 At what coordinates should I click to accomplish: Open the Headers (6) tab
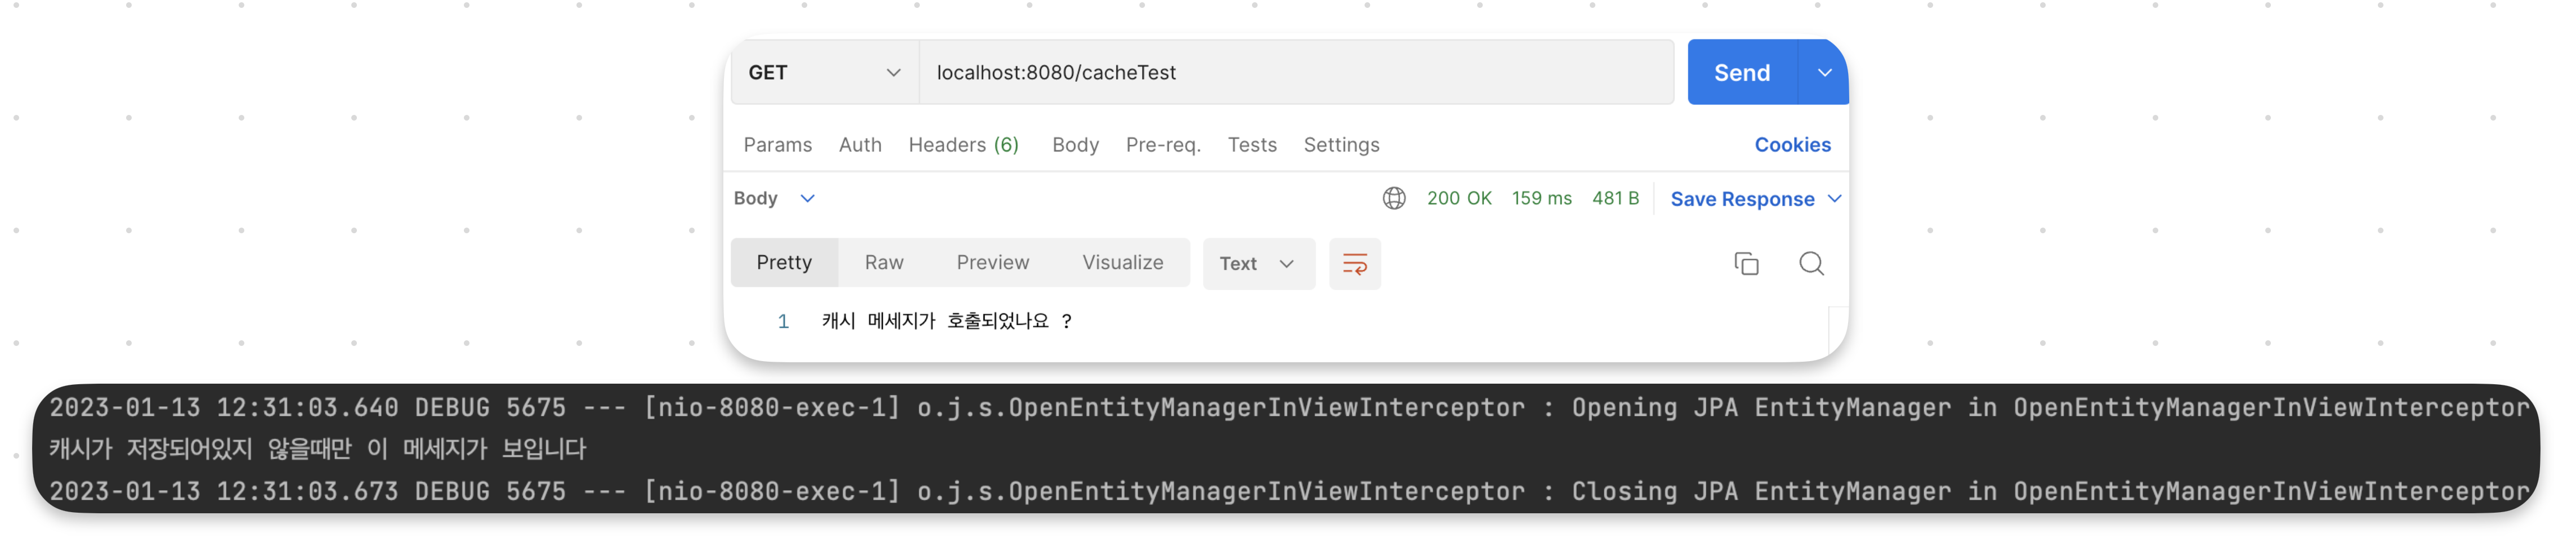963,145
